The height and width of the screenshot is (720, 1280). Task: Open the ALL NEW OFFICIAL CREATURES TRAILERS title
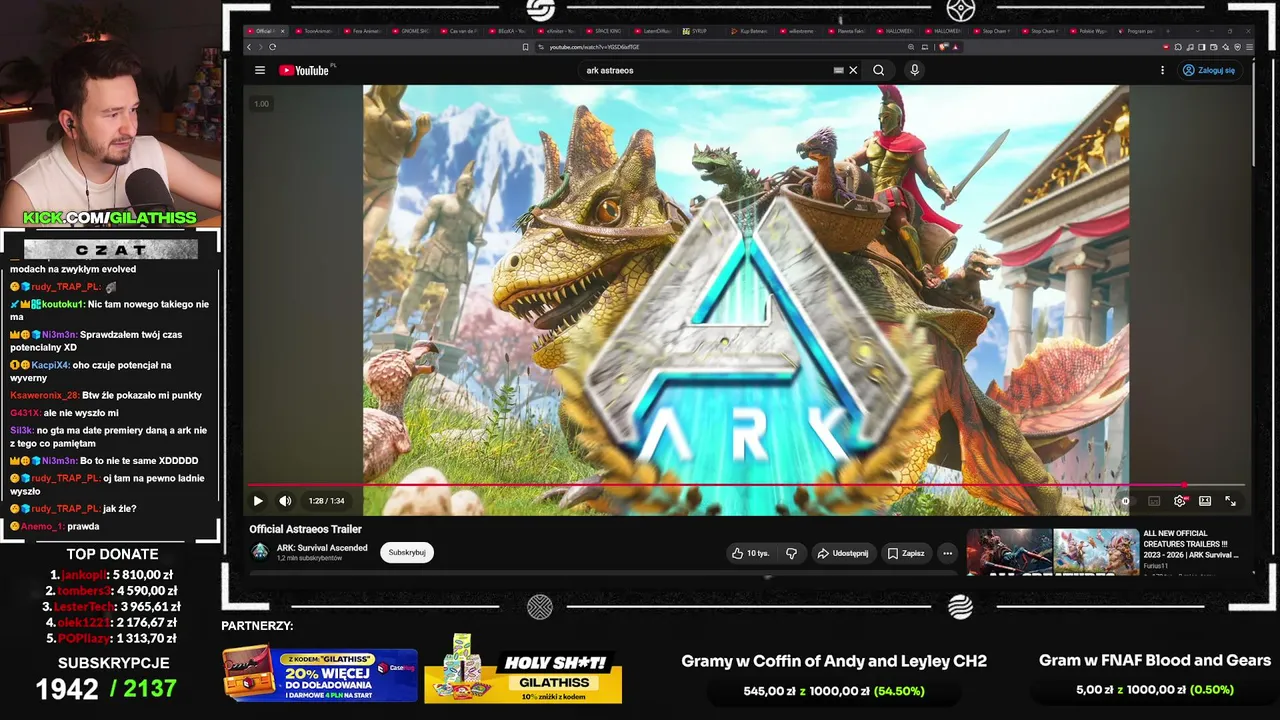1191,544
